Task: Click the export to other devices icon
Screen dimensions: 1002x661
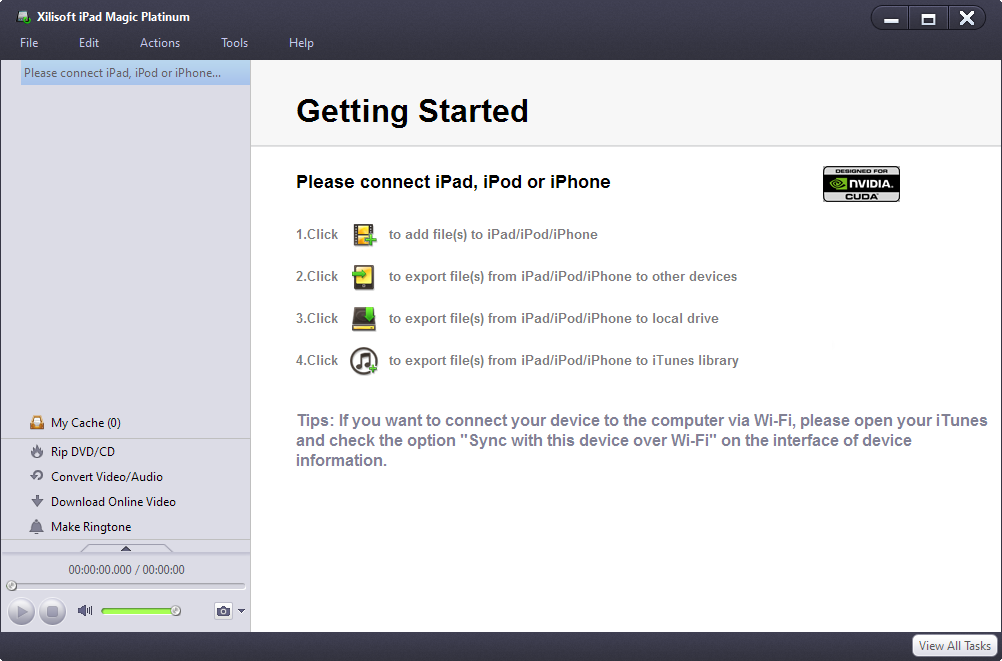Action: pos(364,277)
